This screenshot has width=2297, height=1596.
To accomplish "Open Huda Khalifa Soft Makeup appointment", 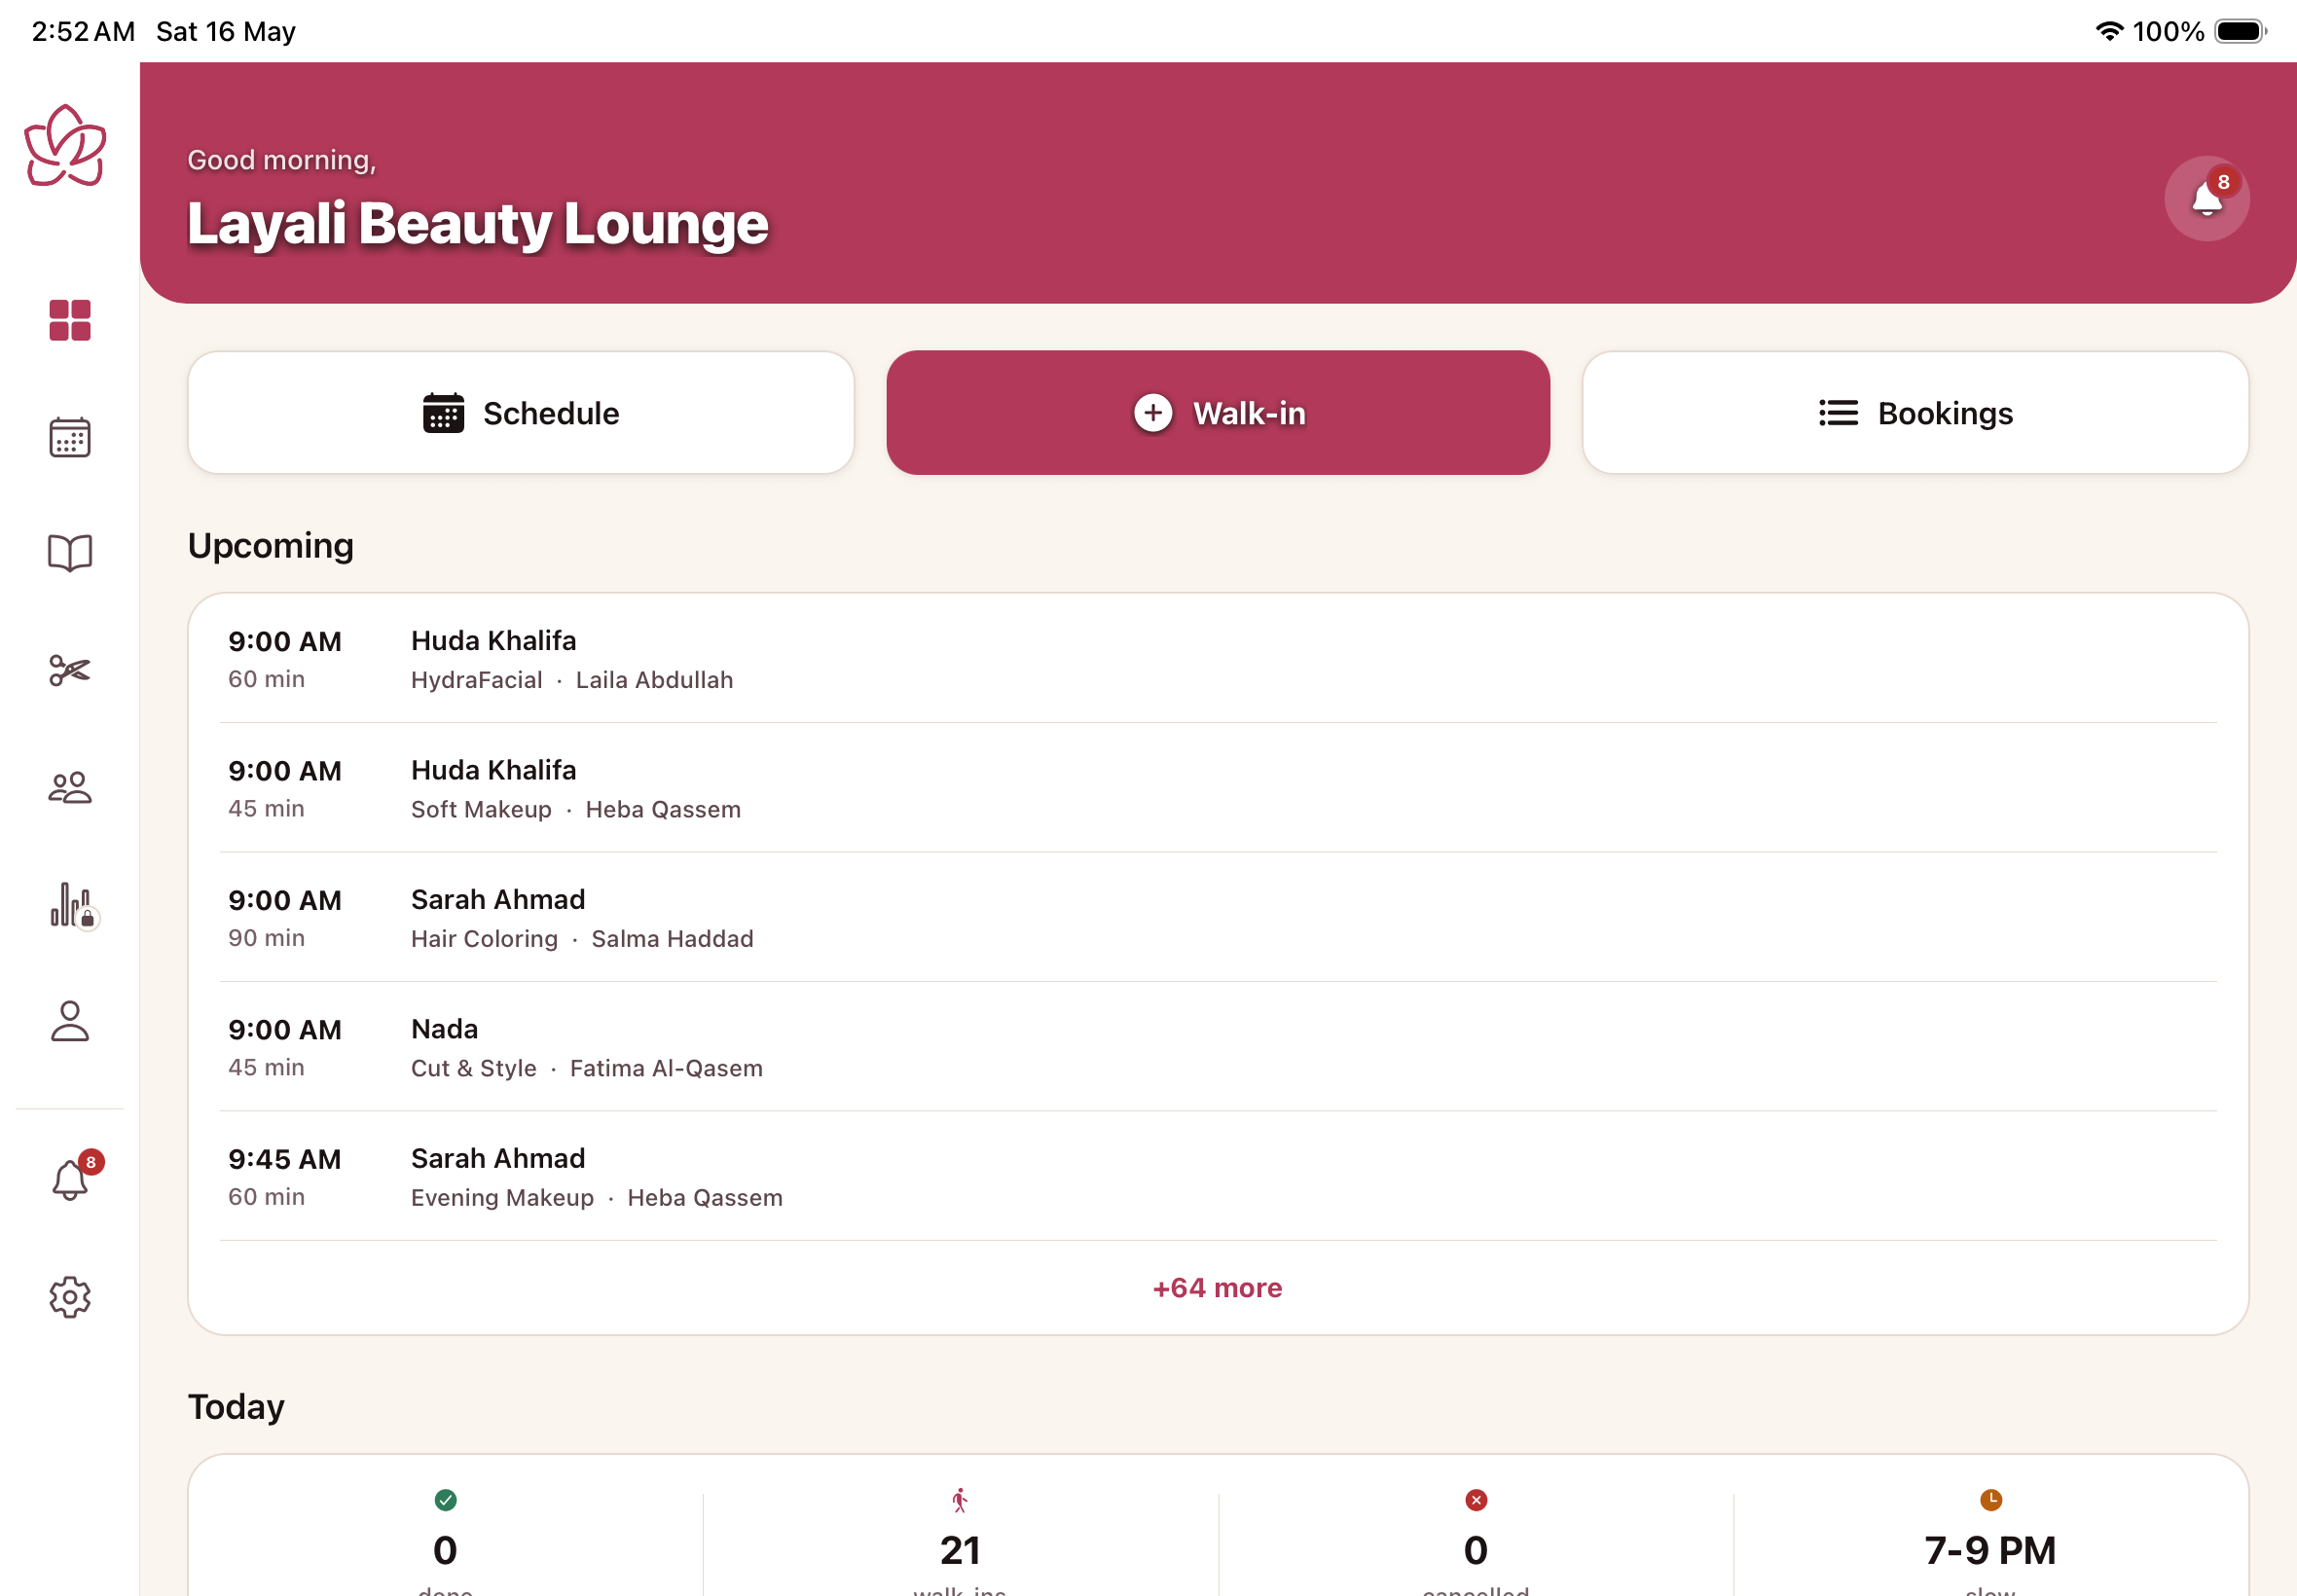I will [1218, 788].
